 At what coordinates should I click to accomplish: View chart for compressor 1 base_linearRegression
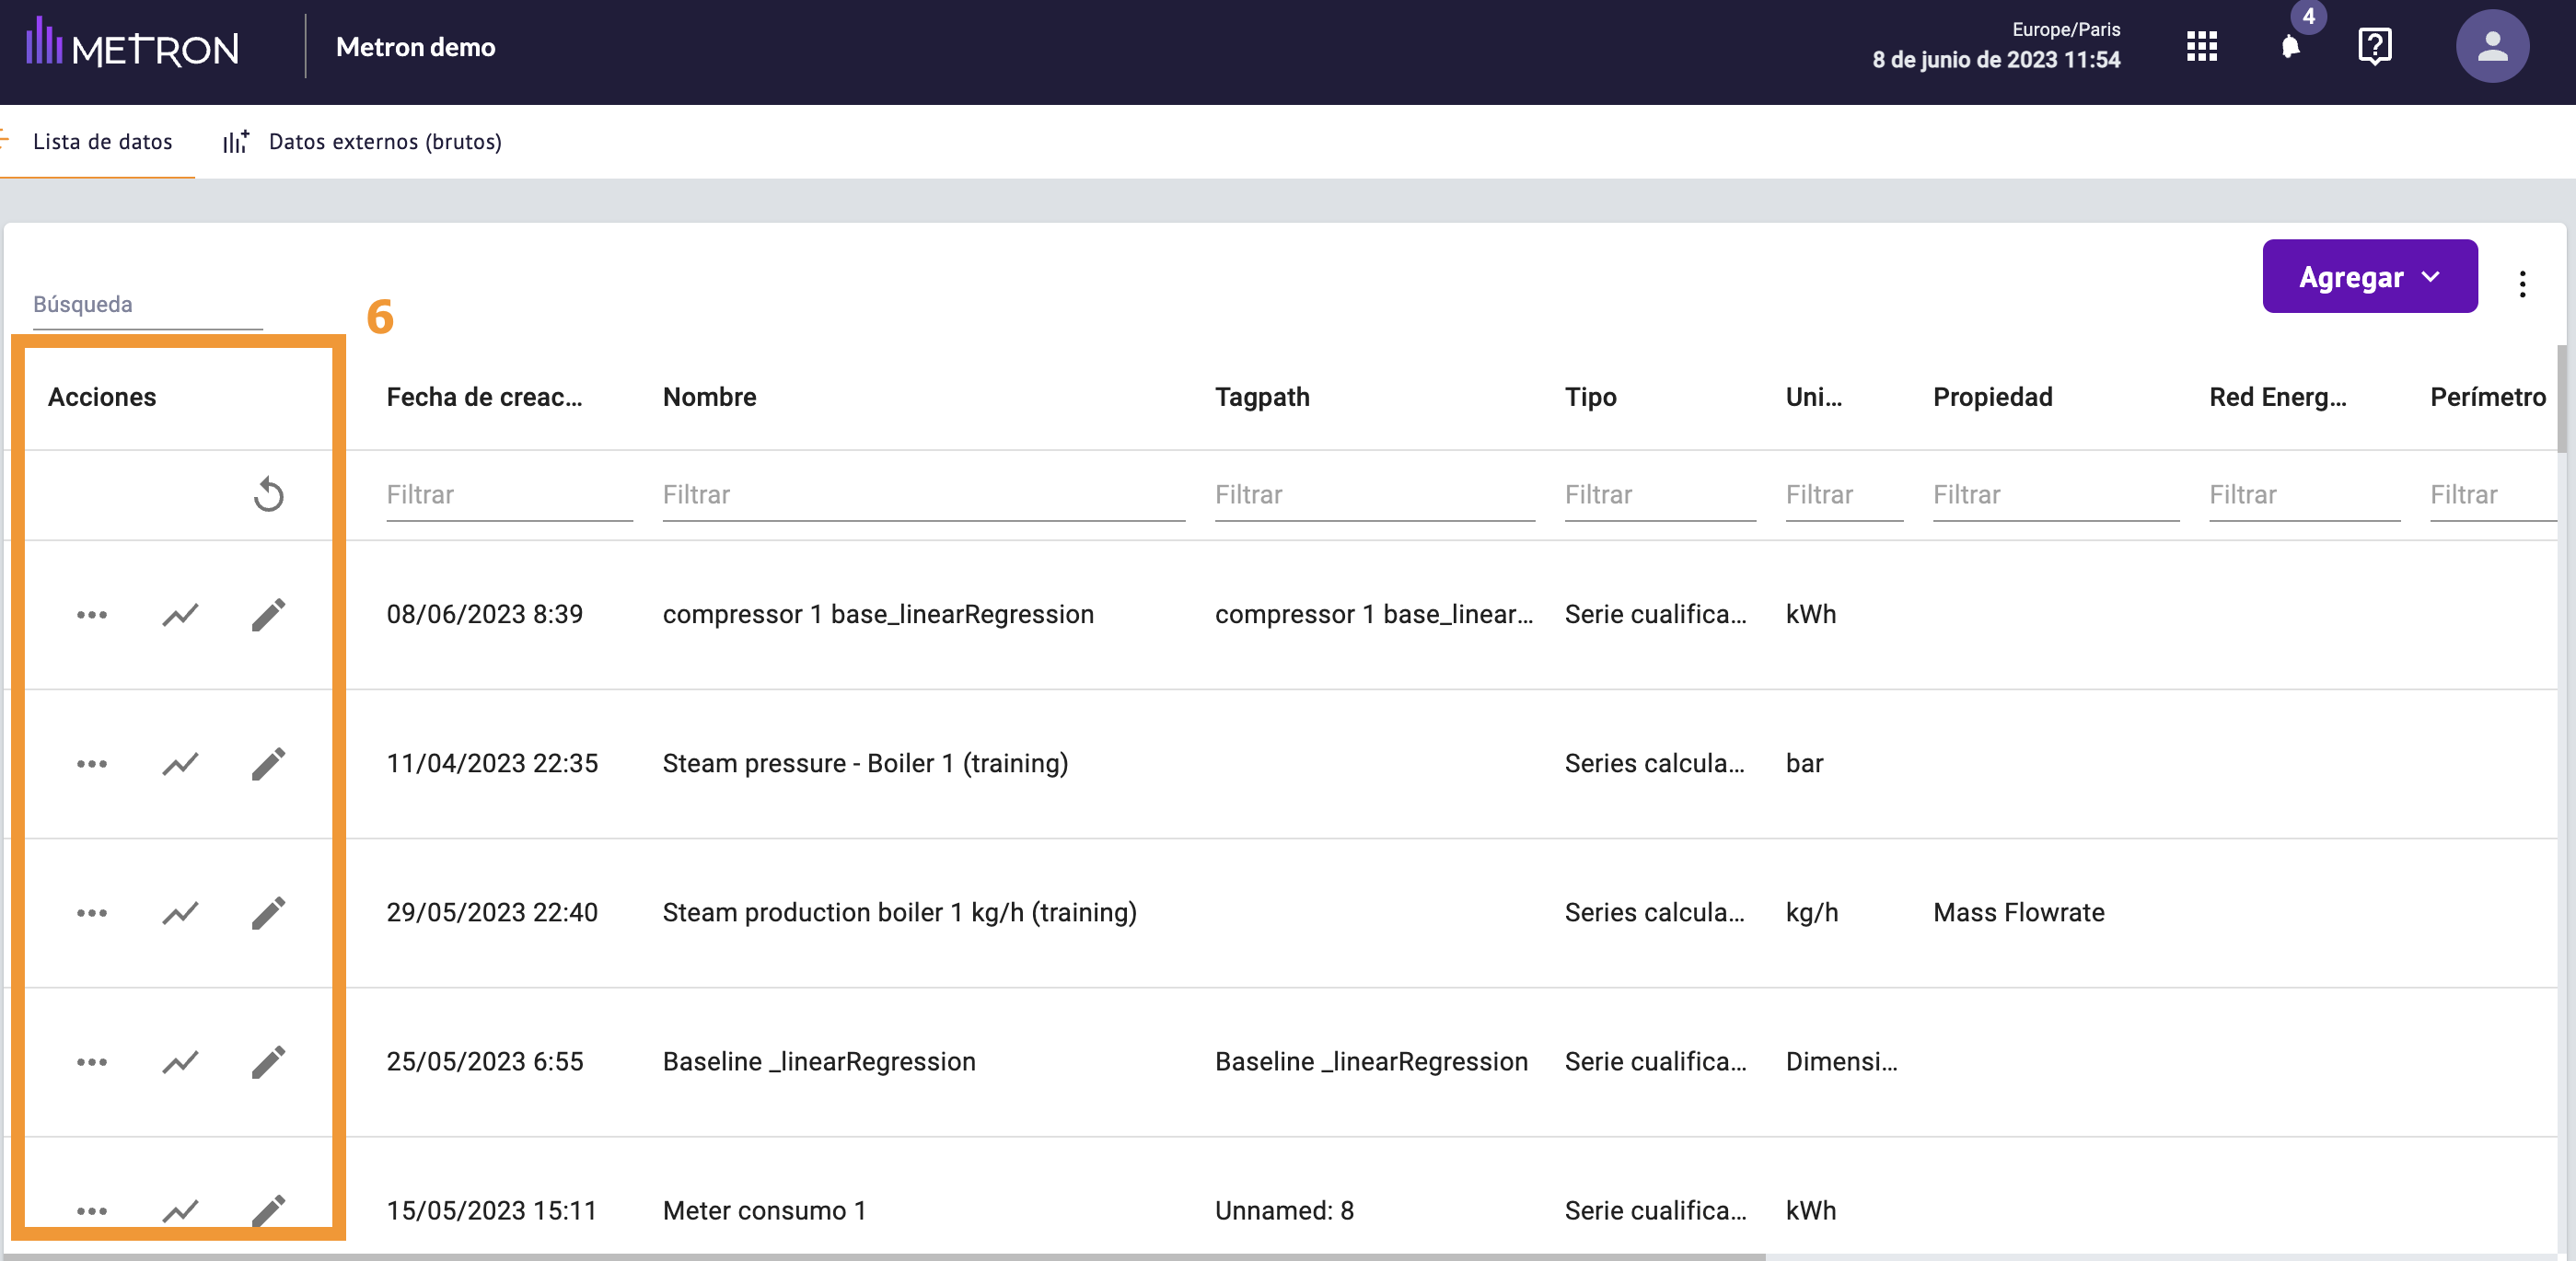[180, 615]
